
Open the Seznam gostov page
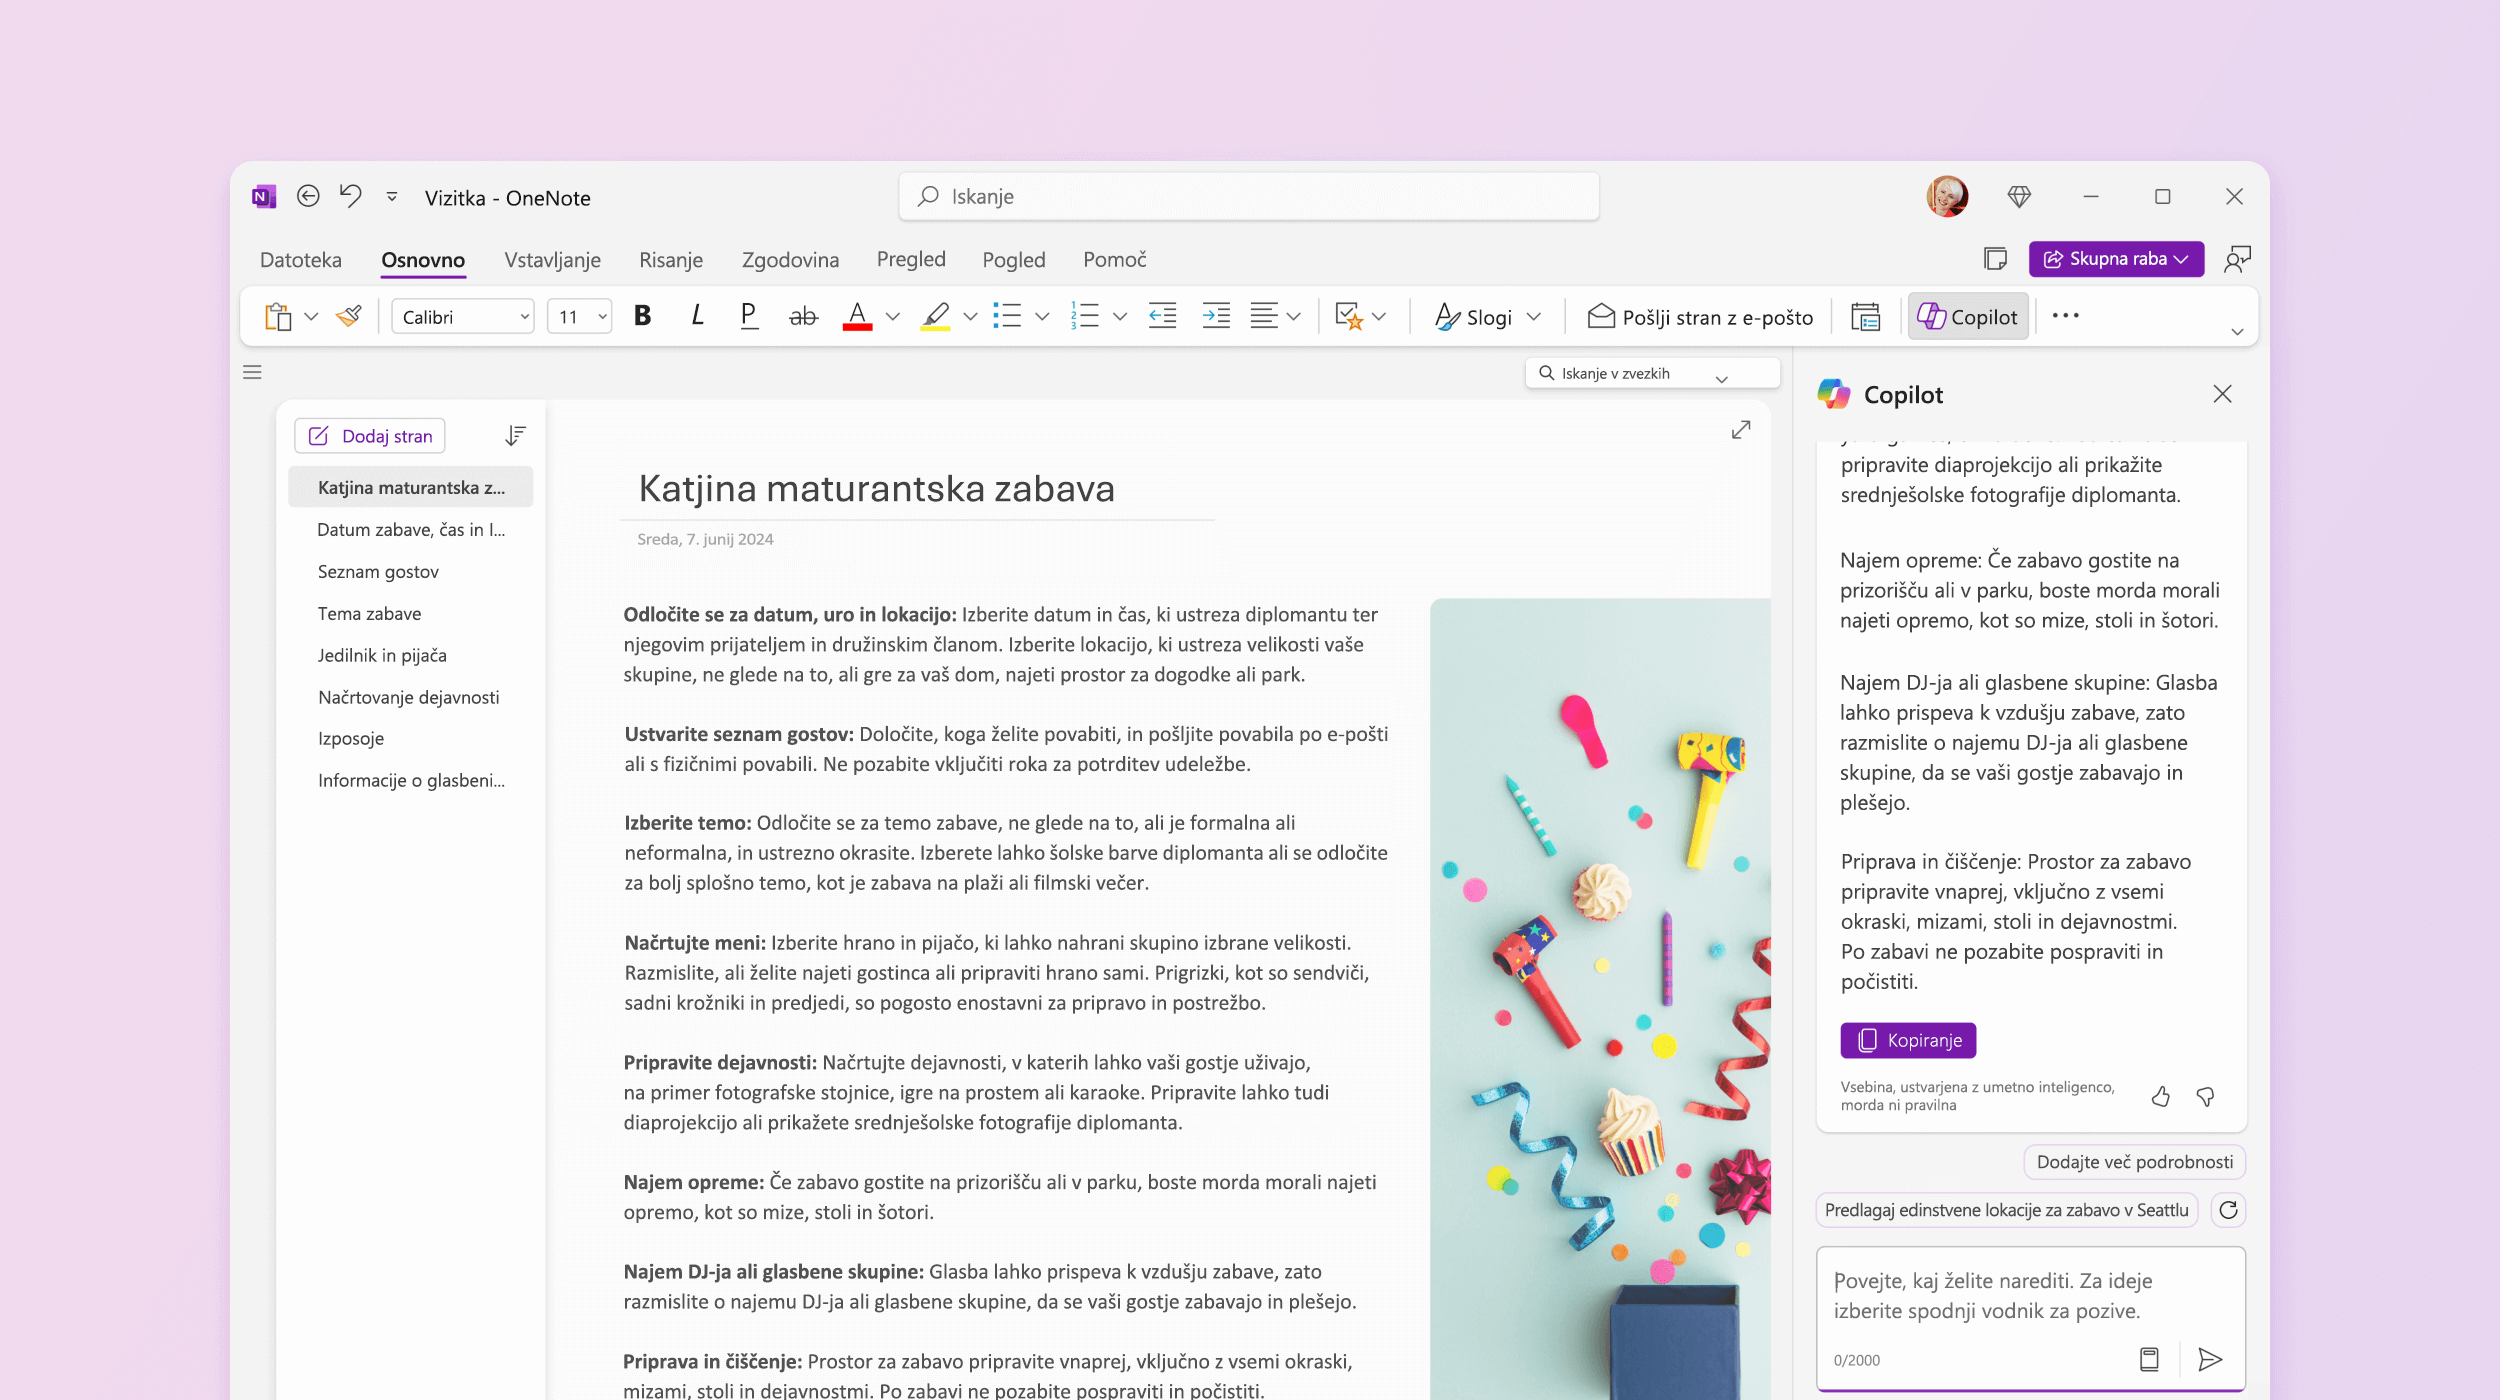[x=410, y=572]
